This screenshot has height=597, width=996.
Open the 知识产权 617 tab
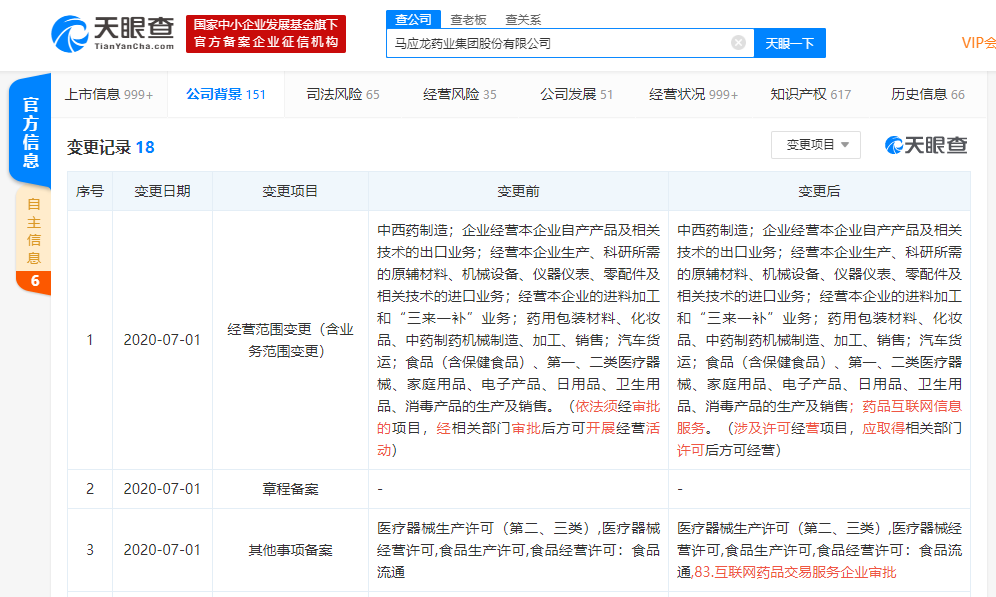pos(811,95)
